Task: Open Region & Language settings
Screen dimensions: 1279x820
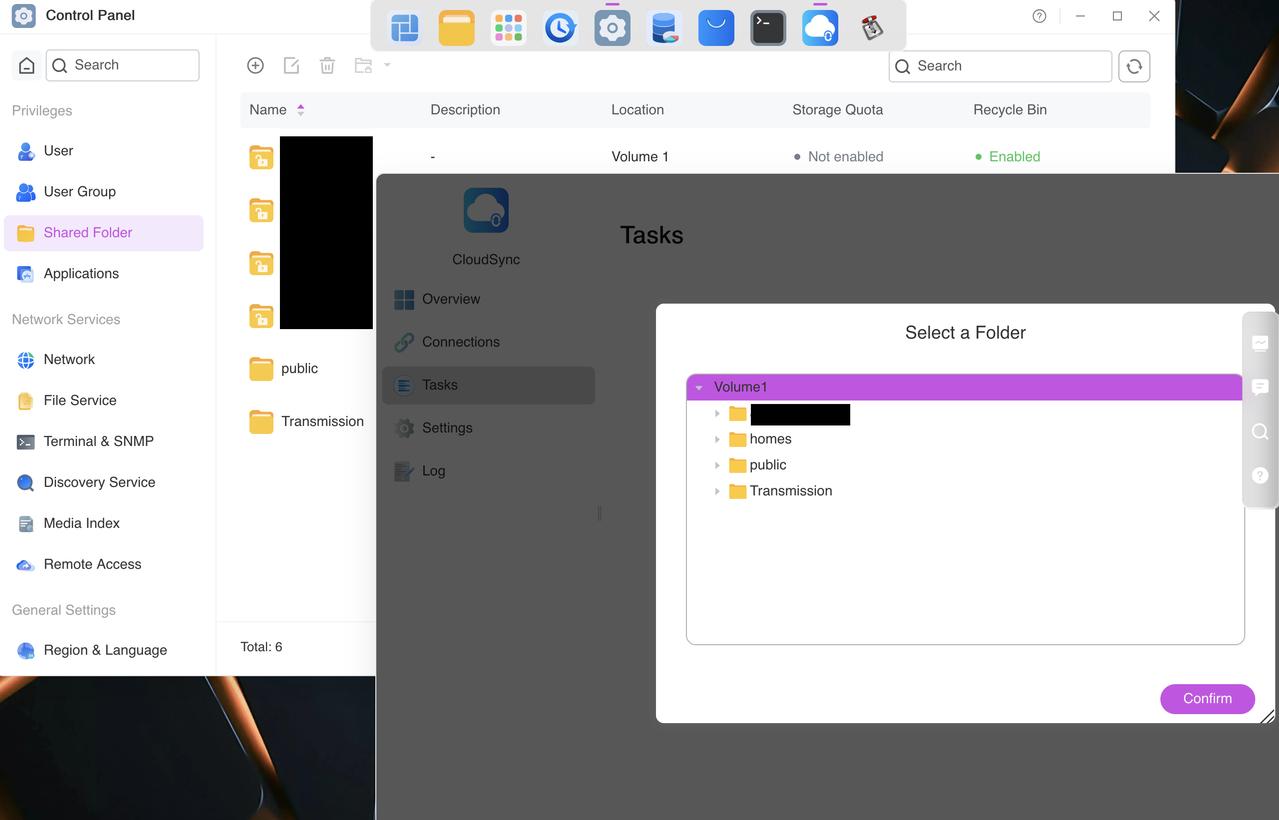Action: coord(104,651)
